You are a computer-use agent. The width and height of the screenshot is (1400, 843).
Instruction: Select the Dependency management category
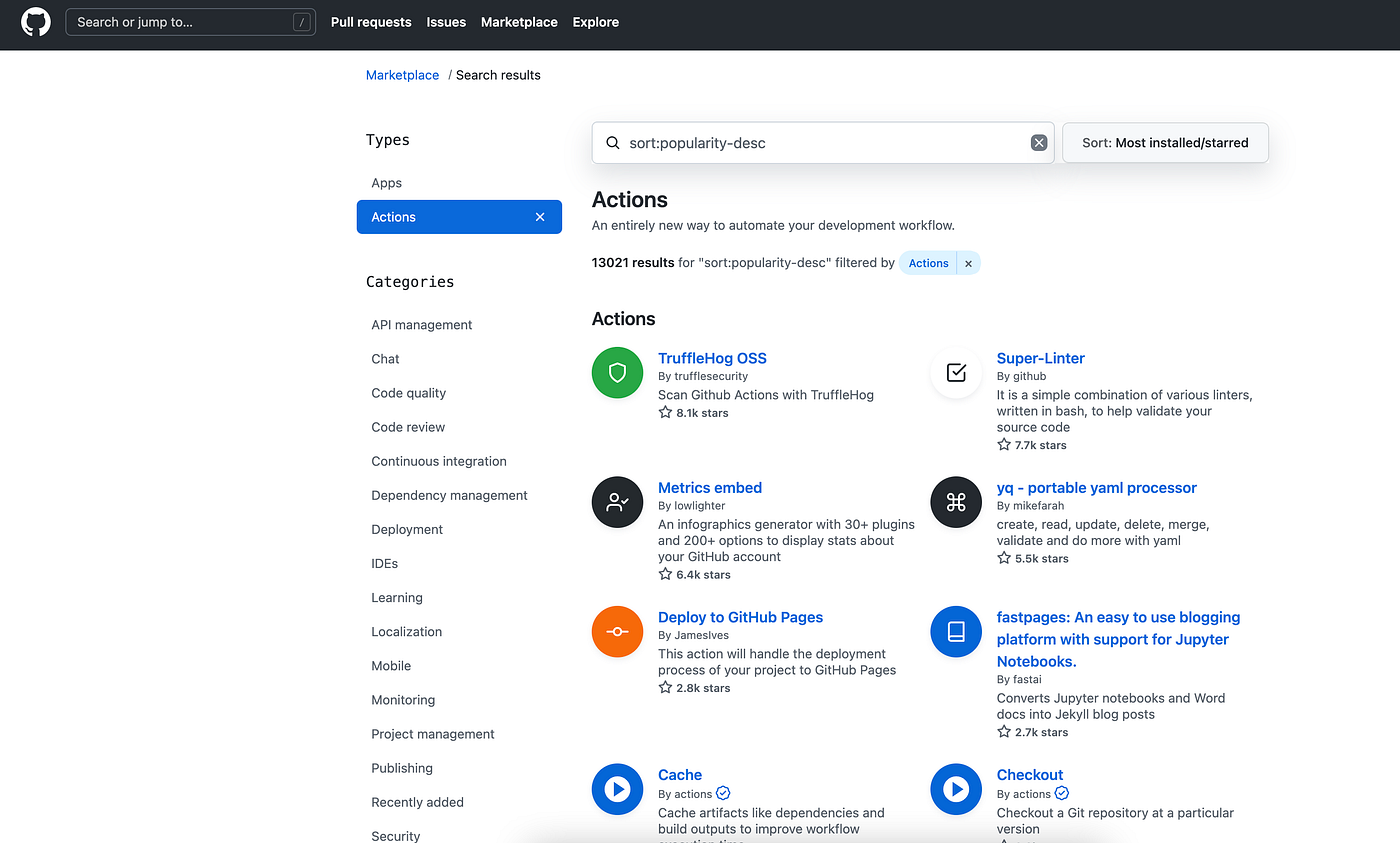click(x=449, y=495)
